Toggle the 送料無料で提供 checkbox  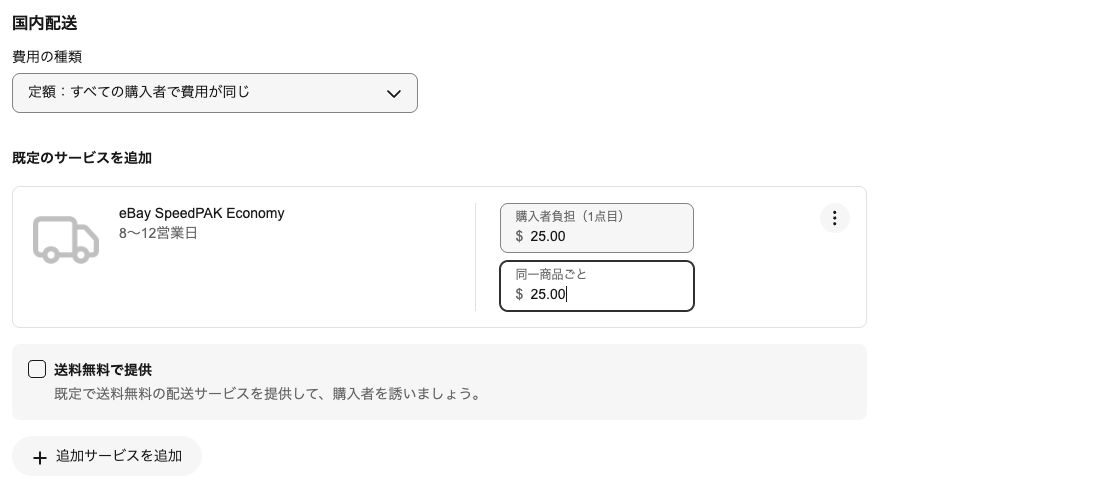click(37, 369)
